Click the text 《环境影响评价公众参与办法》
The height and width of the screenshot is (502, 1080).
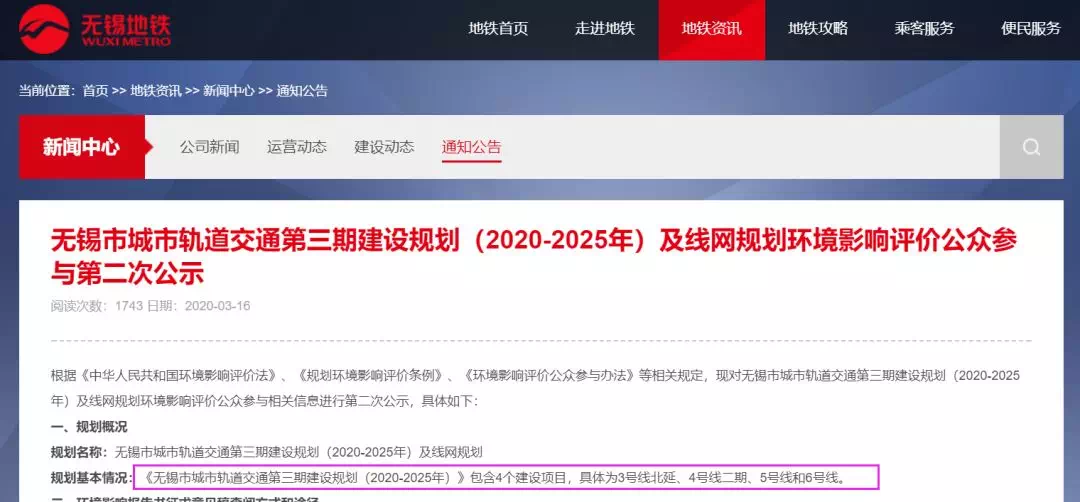pos(550,376)
